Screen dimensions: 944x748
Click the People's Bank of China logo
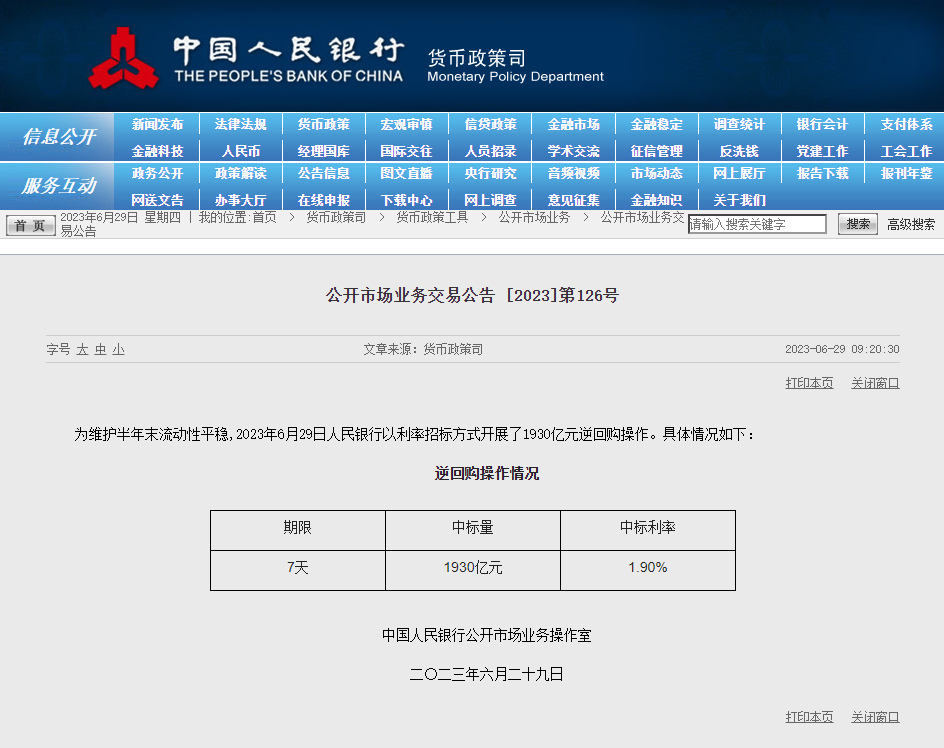123,58
